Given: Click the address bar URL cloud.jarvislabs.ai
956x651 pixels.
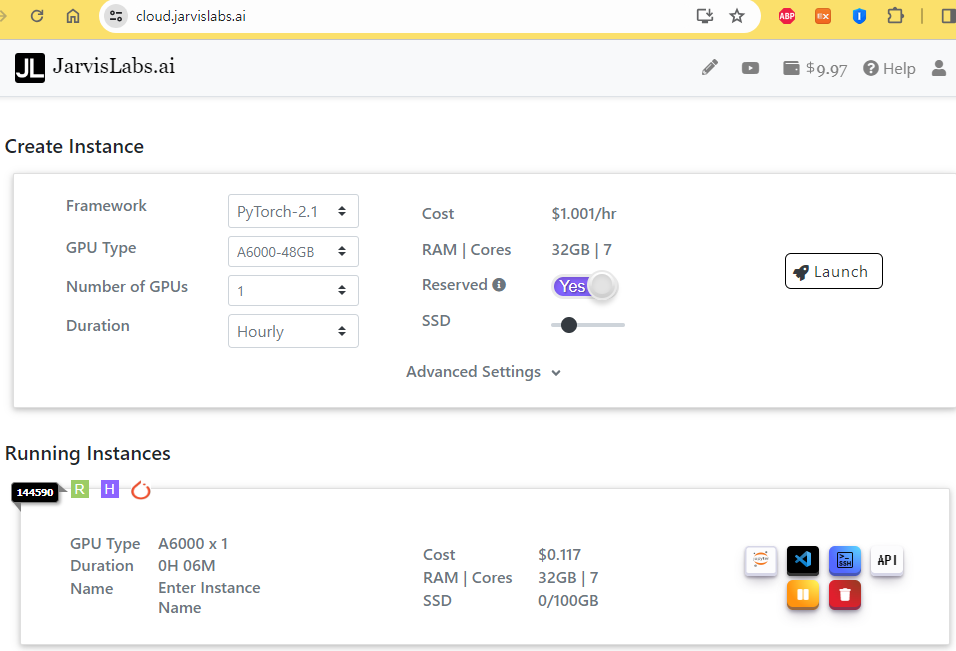Looking at the screenshot, I should click(x=191, y=16).
